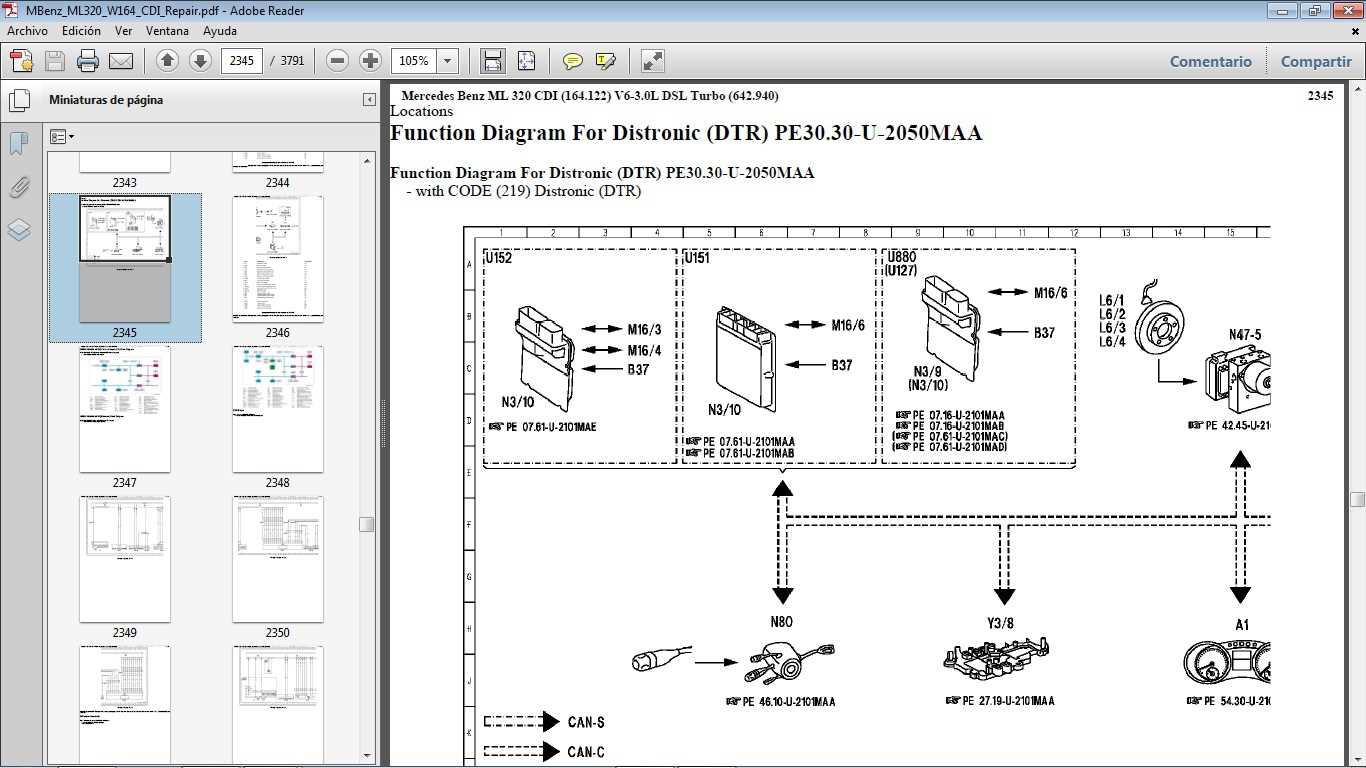Select page 2345 thumbnail
This screenshot has width=1366, height=768.
coord(125,259)
